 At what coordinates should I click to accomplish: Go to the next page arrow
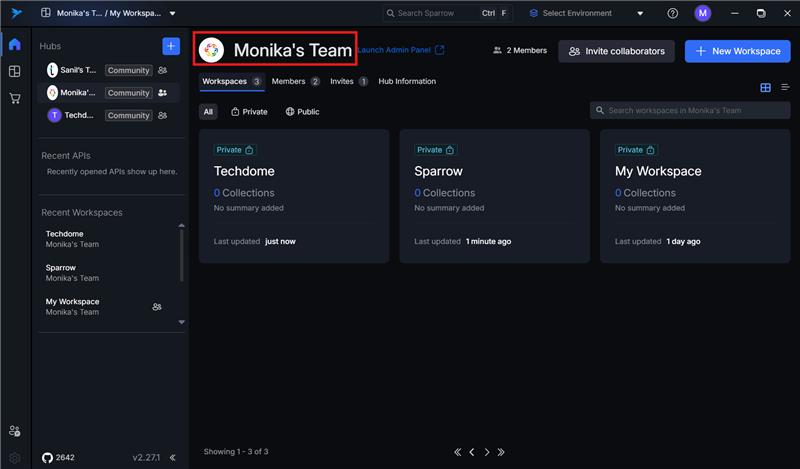tap(487, 452)
